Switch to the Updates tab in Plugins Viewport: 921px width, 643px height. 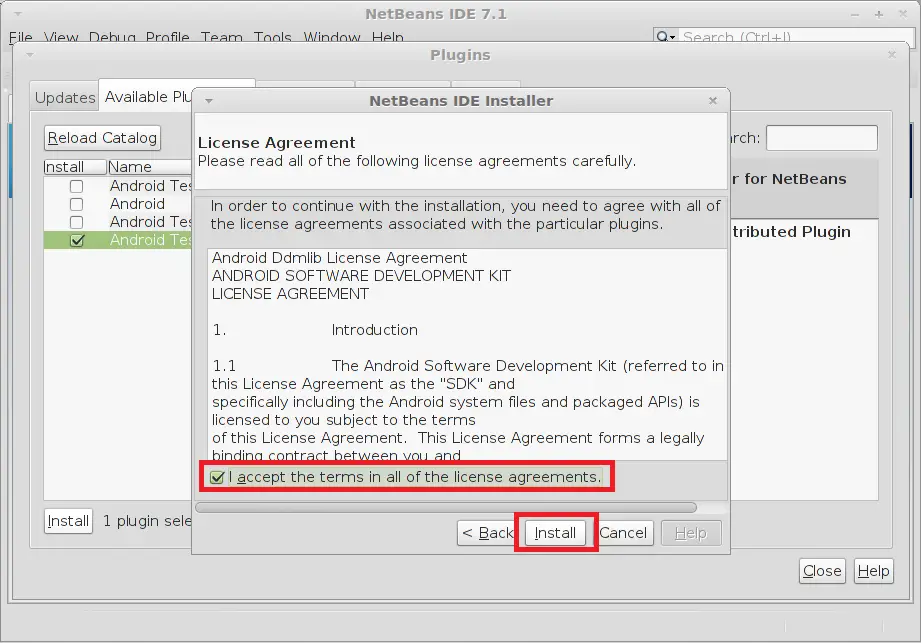pos(65,97)
